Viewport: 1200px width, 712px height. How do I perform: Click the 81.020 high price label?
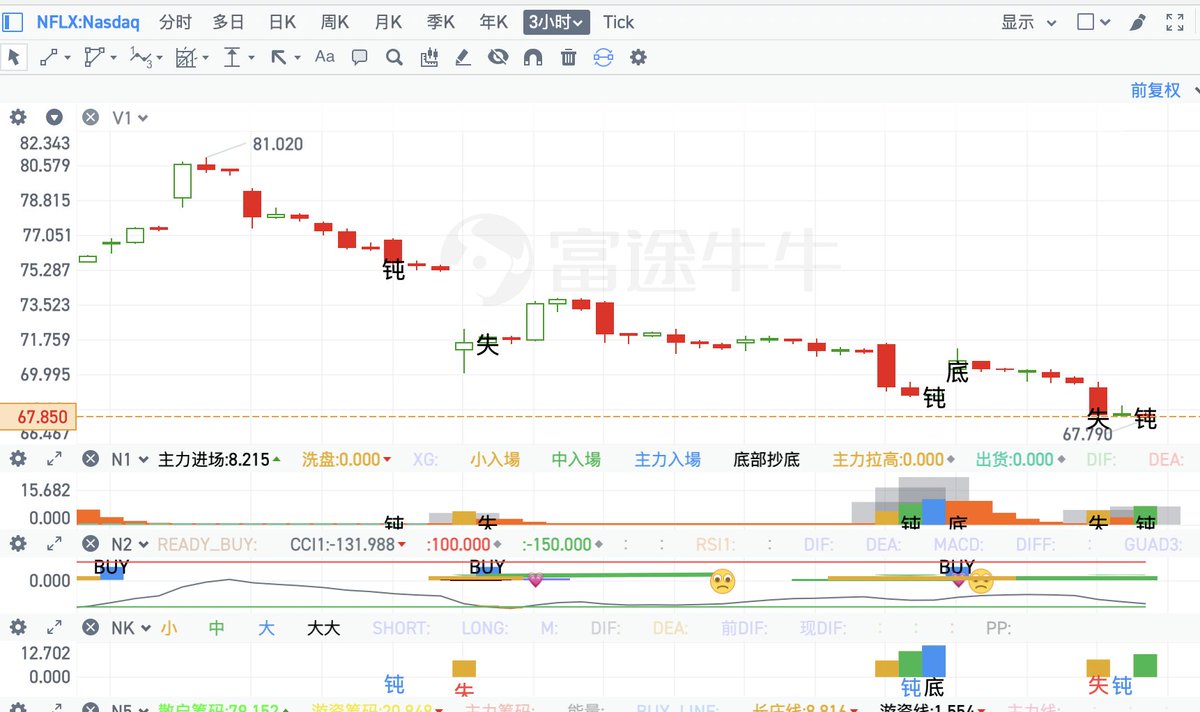(277, 144)
